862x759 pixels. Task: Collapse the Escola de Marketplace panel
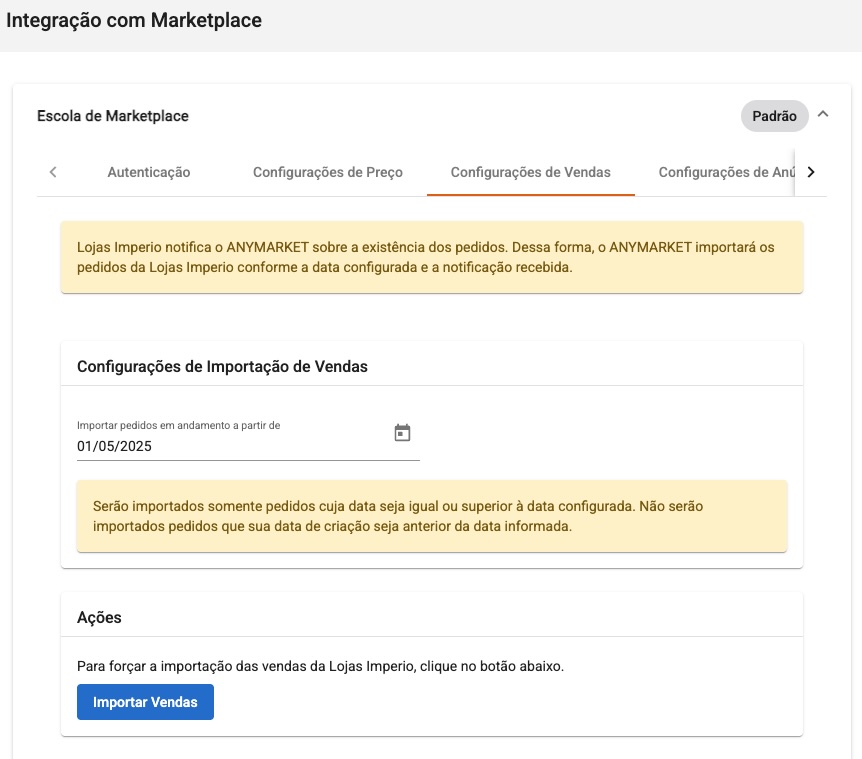click(x=822, y=114)
